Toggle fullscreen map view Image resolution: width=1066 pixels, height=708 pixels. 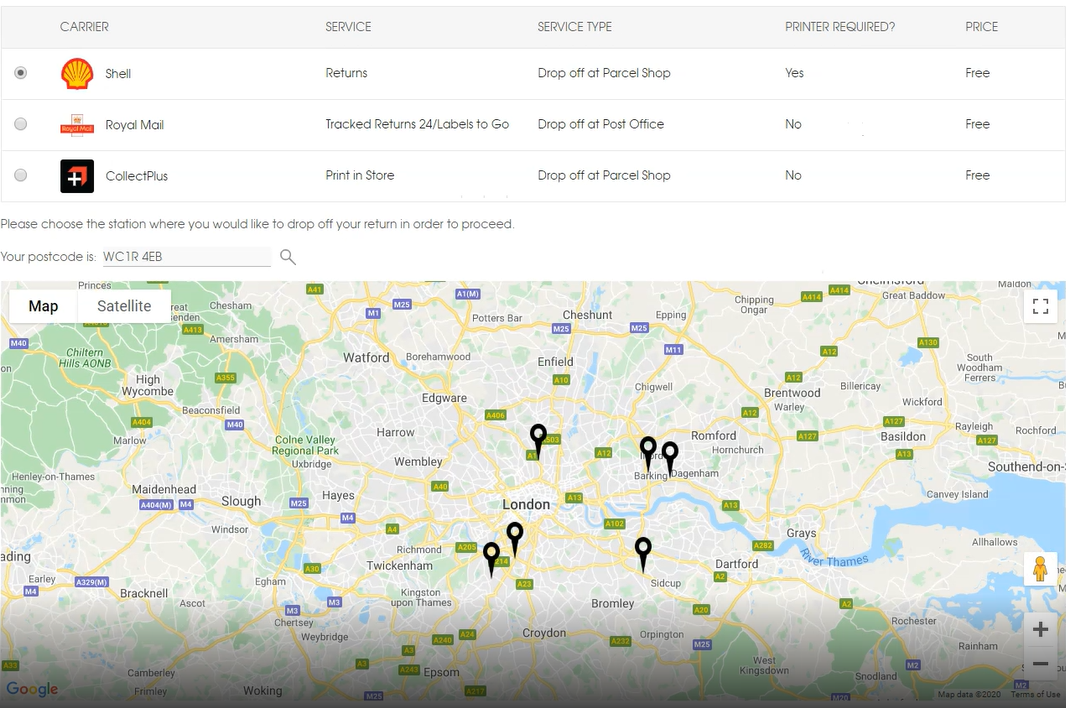pyautogui.click(x=1040, y=306)
